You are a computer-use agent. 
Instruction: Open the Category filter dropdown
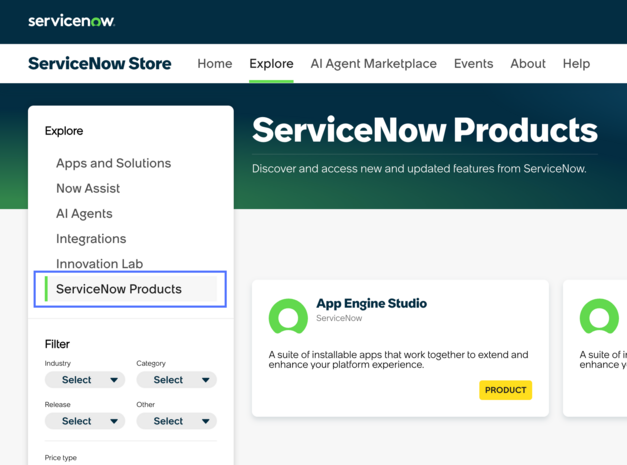[x=176, y=380]
